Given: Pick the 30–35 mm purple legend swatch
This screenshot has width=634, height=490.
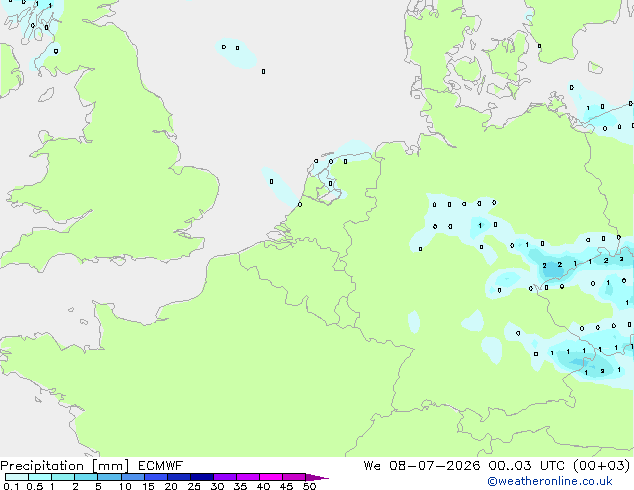Looking at the screenshot, I should (225, 477).
